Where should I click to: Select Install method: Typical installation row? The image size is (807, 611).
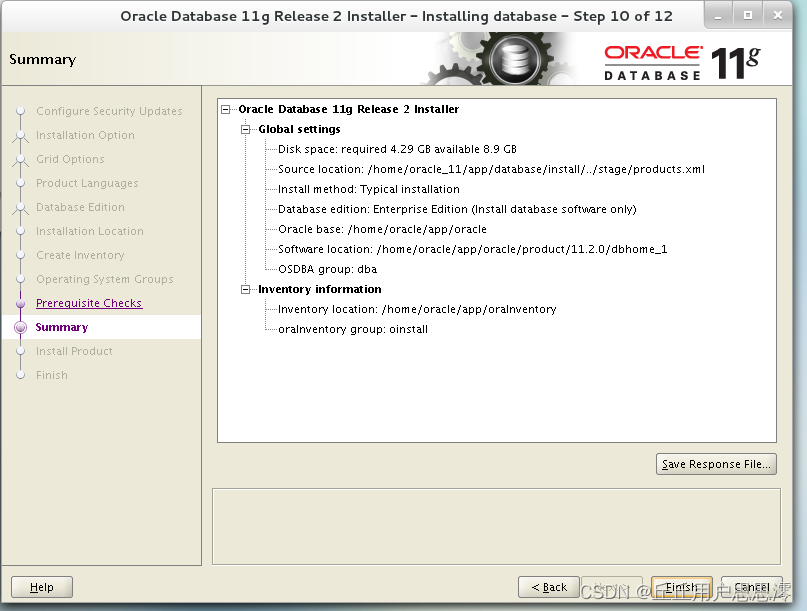[369, 189]
